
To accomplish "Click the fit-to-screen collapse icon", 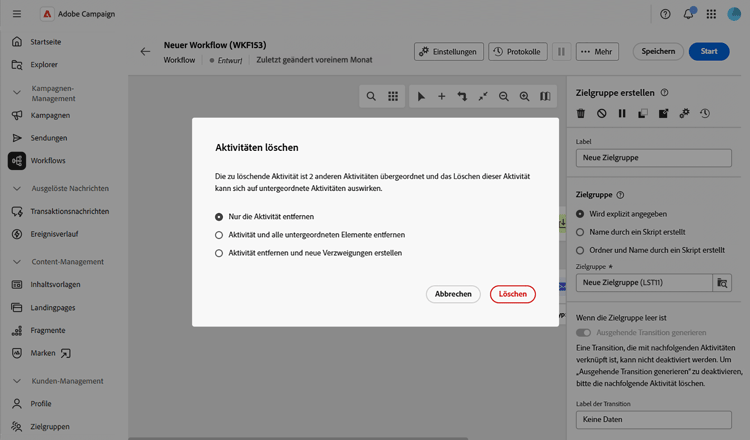I will tap(483, 96).
